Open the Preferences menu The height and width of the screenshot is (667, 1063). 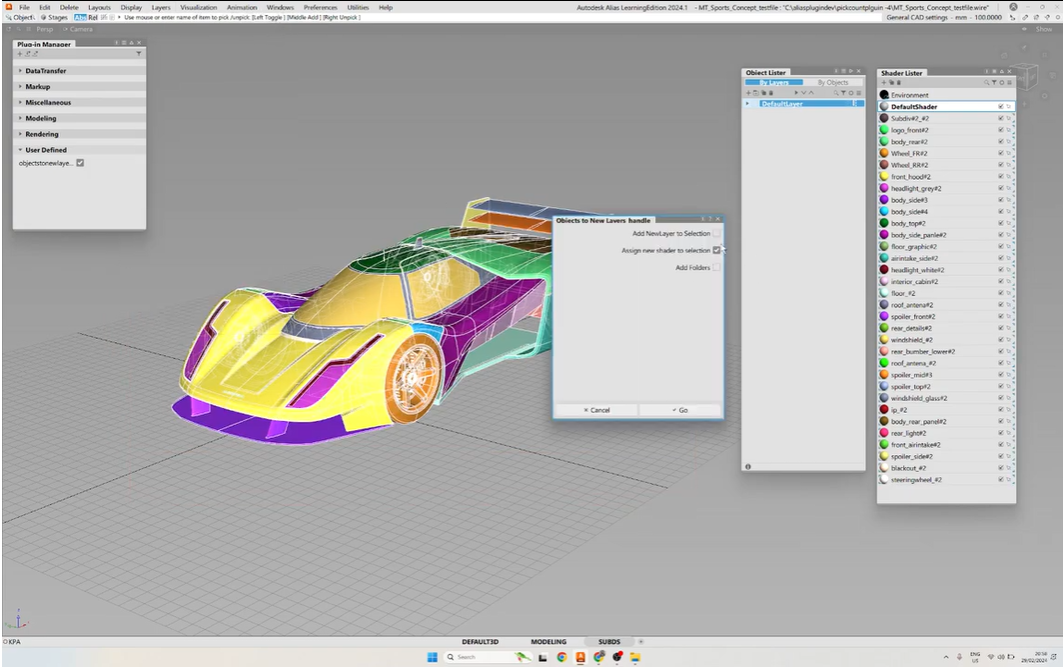click(320, 7)
